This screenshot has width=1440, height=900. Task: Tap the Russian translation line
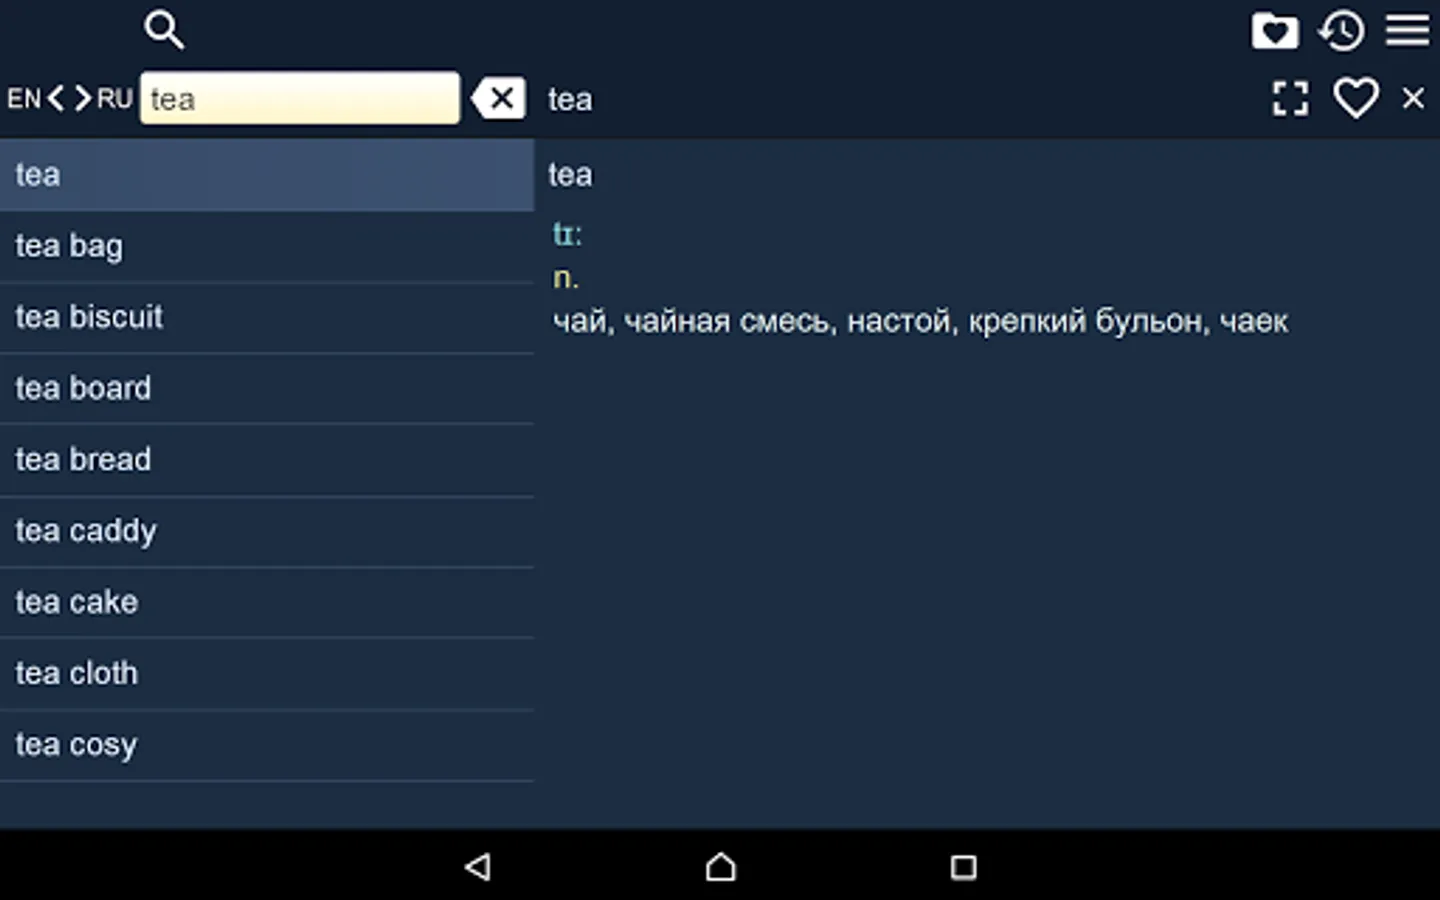coord(920,321)
